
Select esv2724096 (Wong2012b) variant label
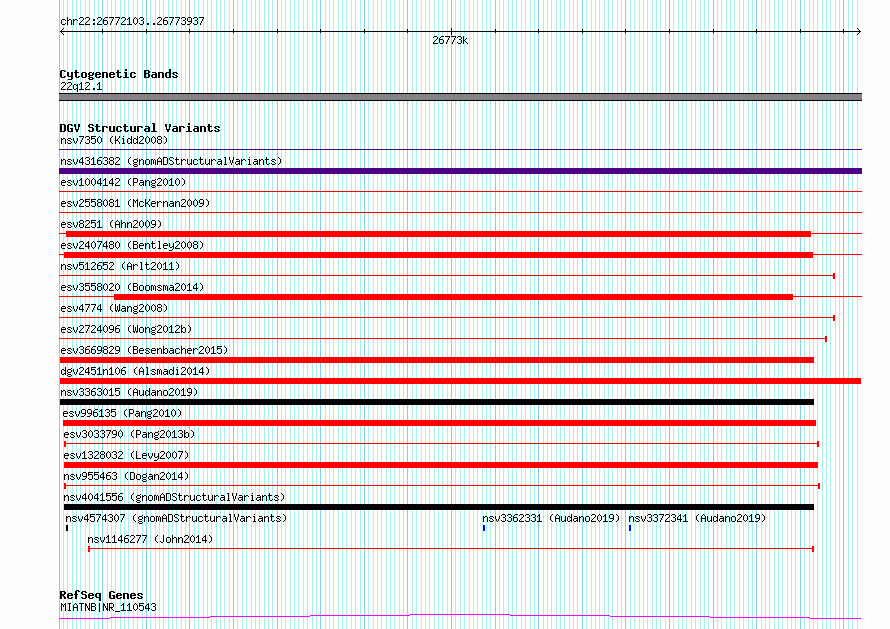pos(126,329)
